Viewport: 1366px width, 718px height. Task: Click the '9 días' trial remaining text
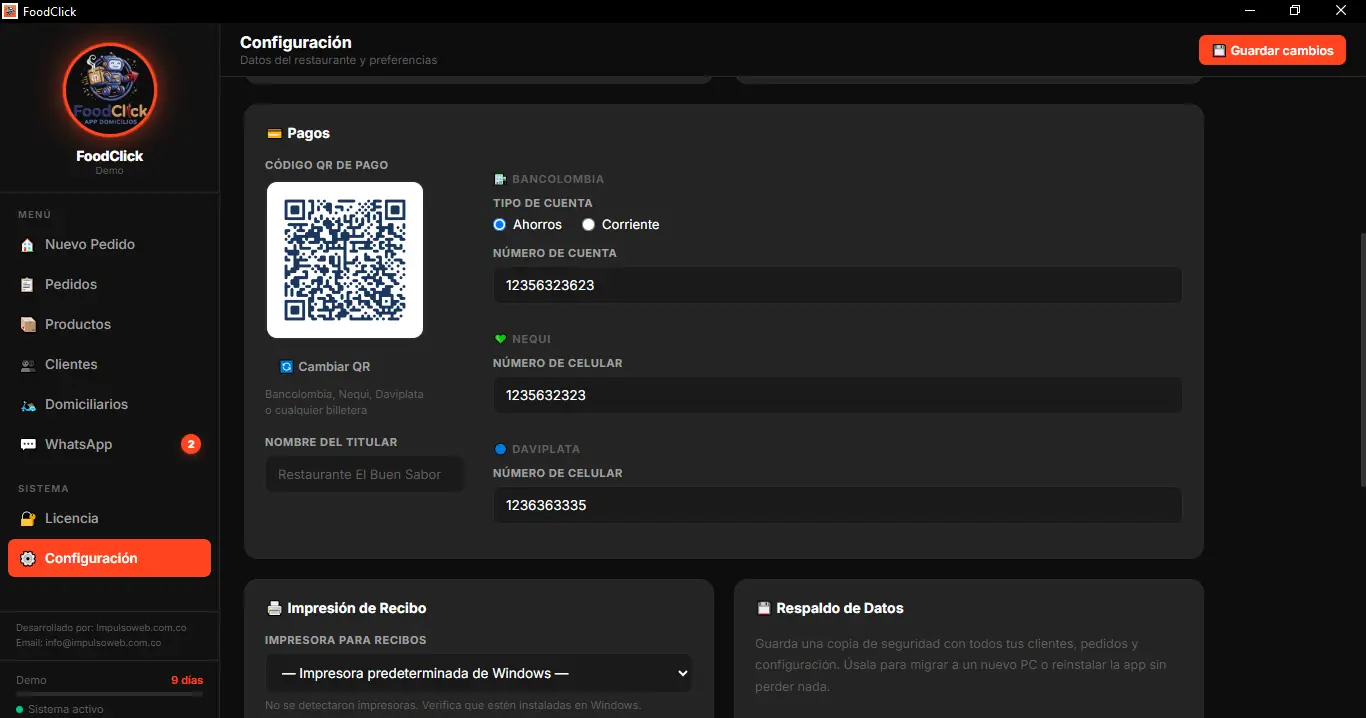coord(187,680)
